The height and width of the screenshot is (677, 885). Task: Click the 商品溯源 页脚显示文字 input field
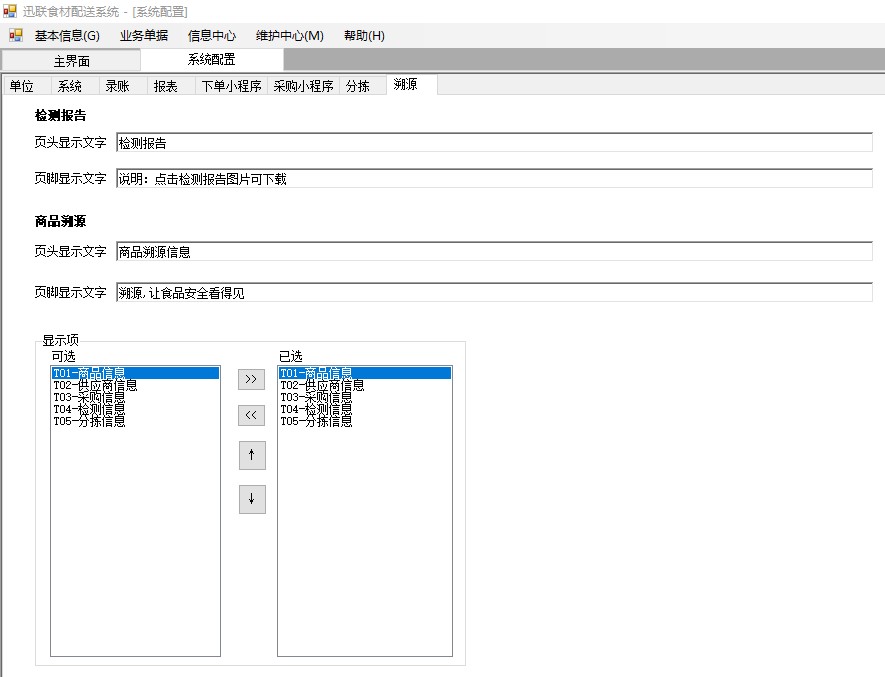click(494, 292)
